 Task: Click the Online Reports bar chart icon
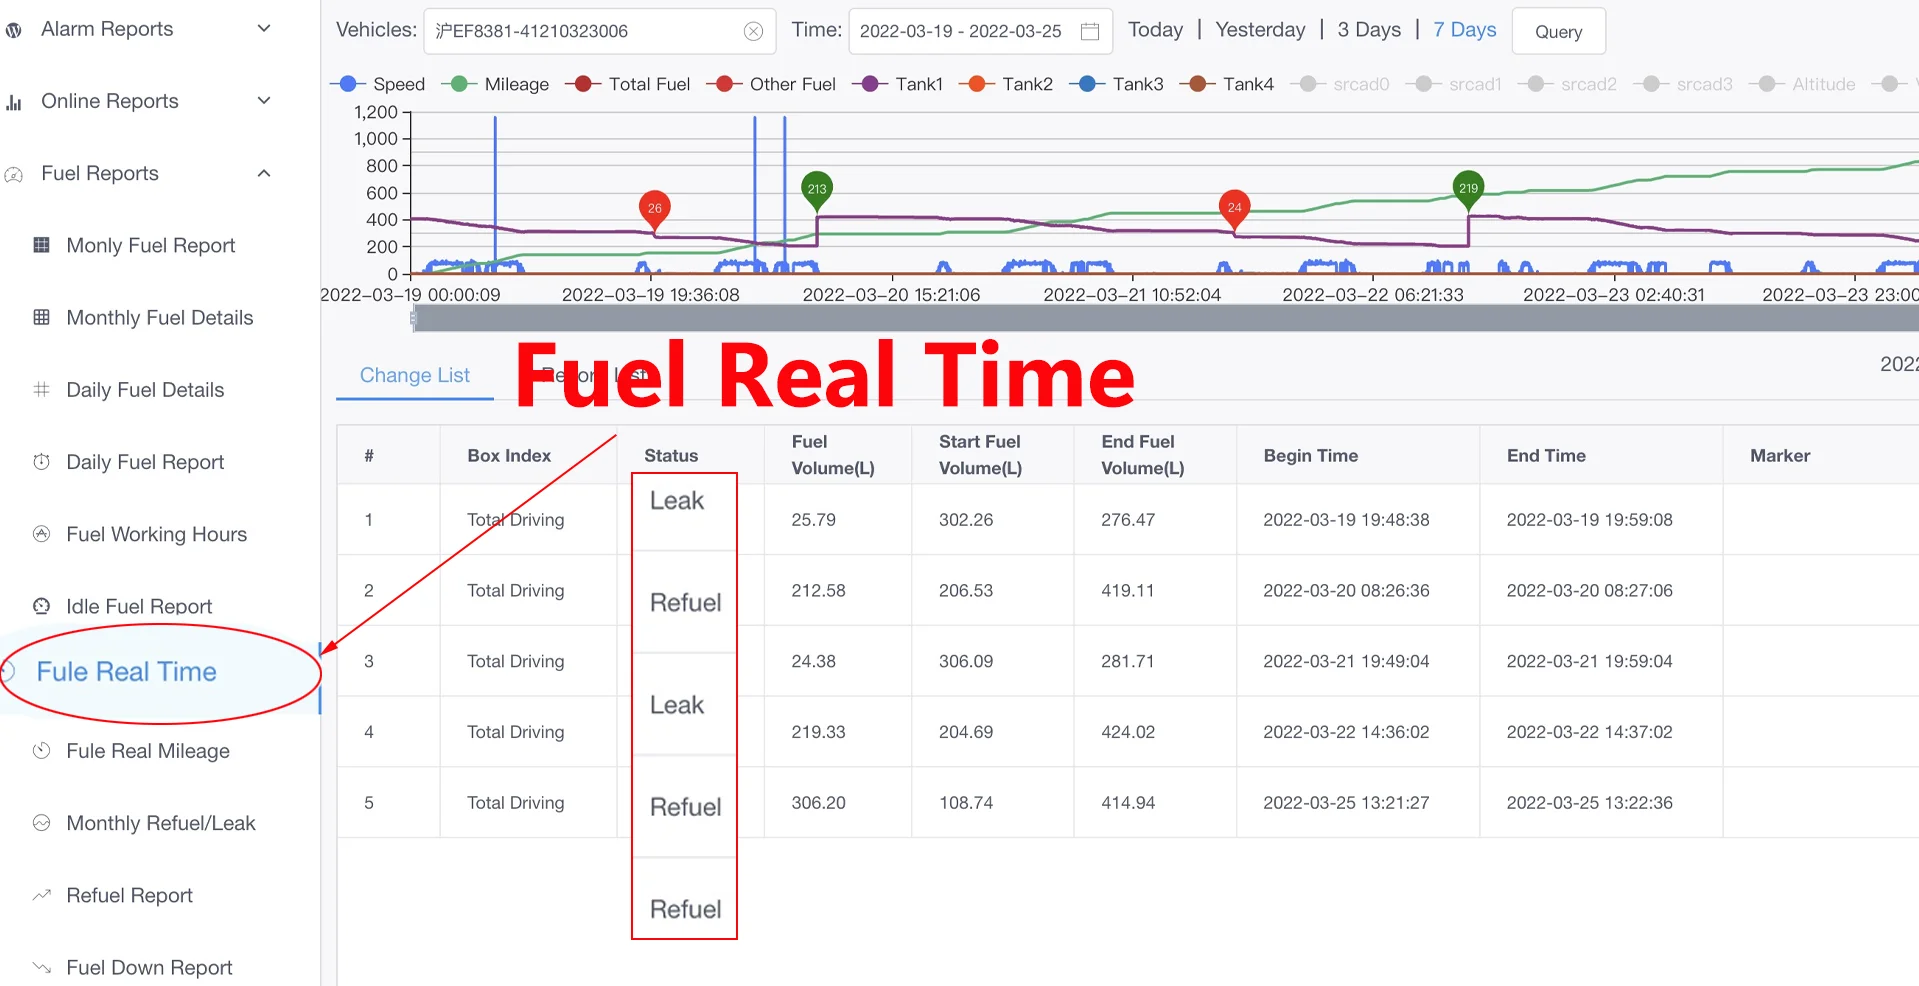pyautogui.click(x=14, y=100)
